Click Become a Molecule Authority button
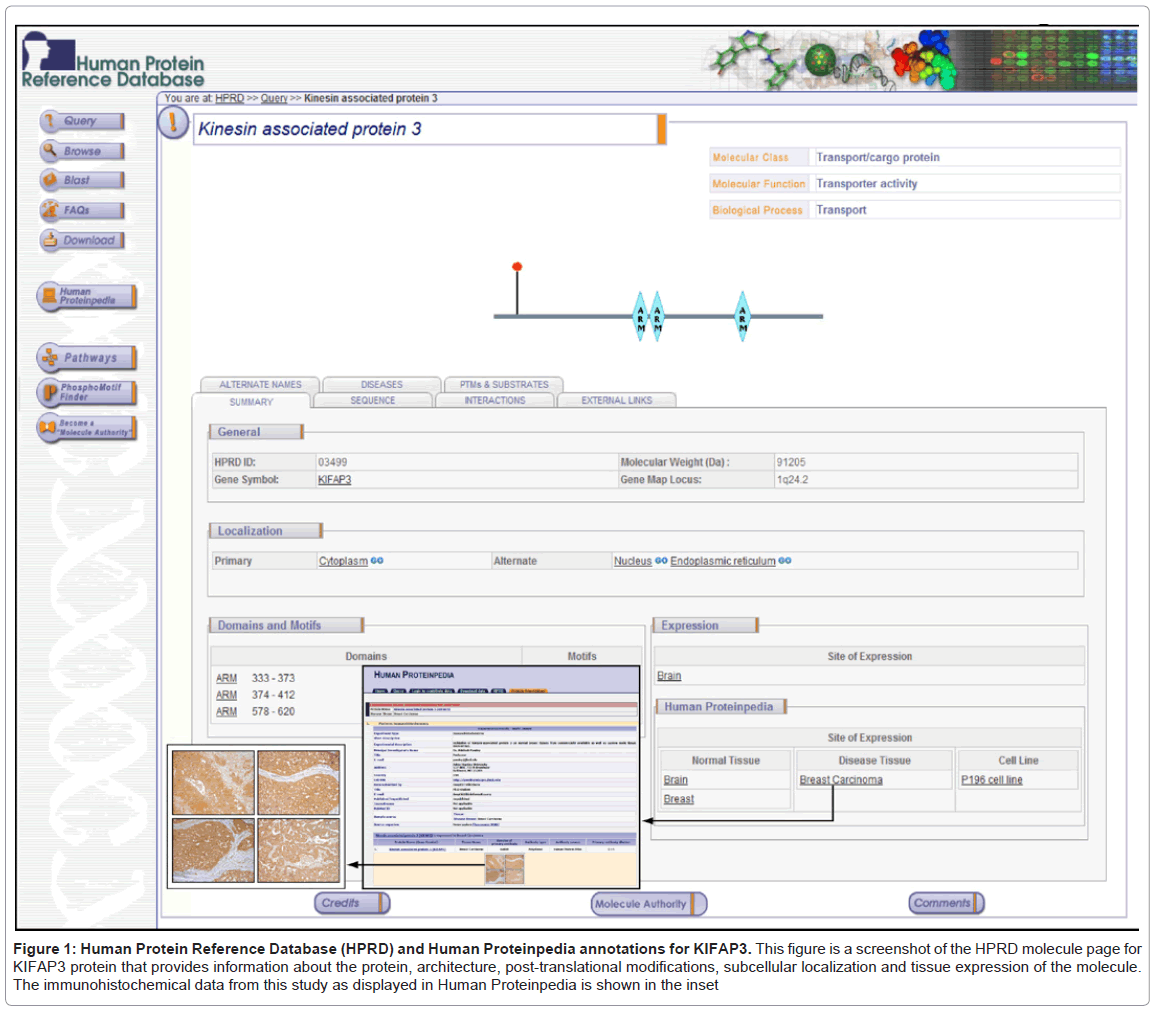 pos(86,428)
